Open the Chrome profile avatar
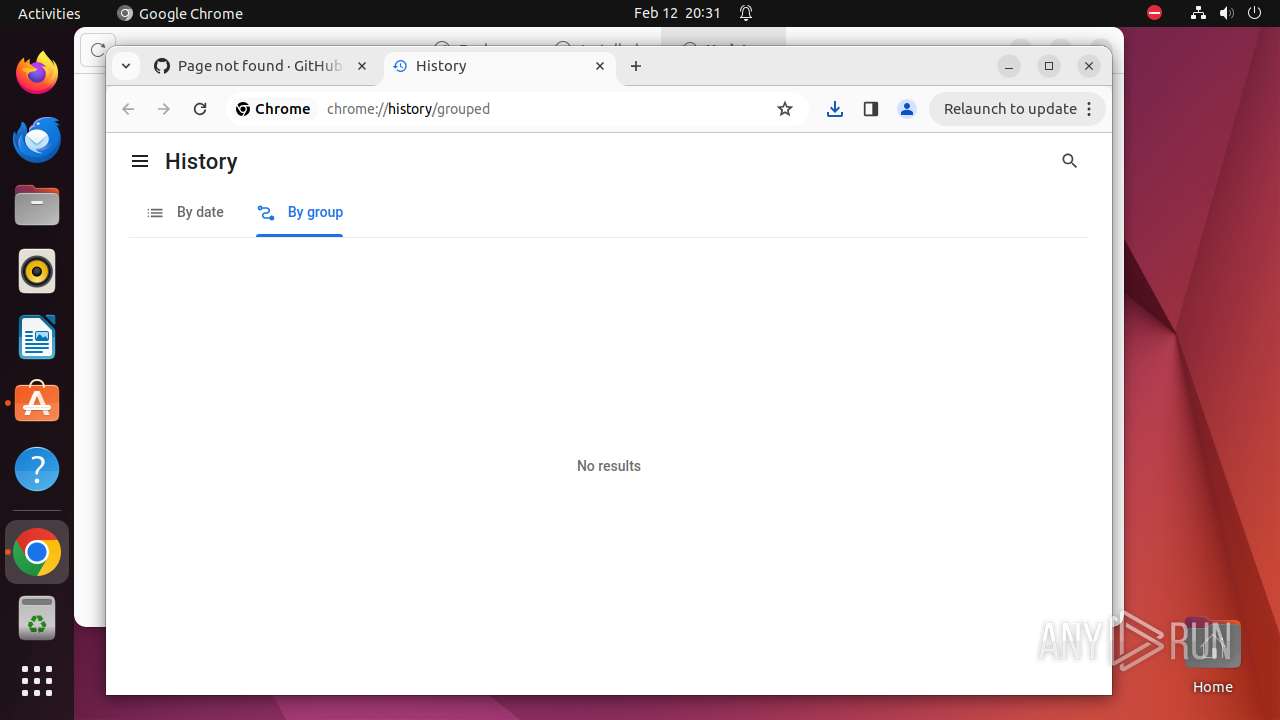 (x=907, y=109)
